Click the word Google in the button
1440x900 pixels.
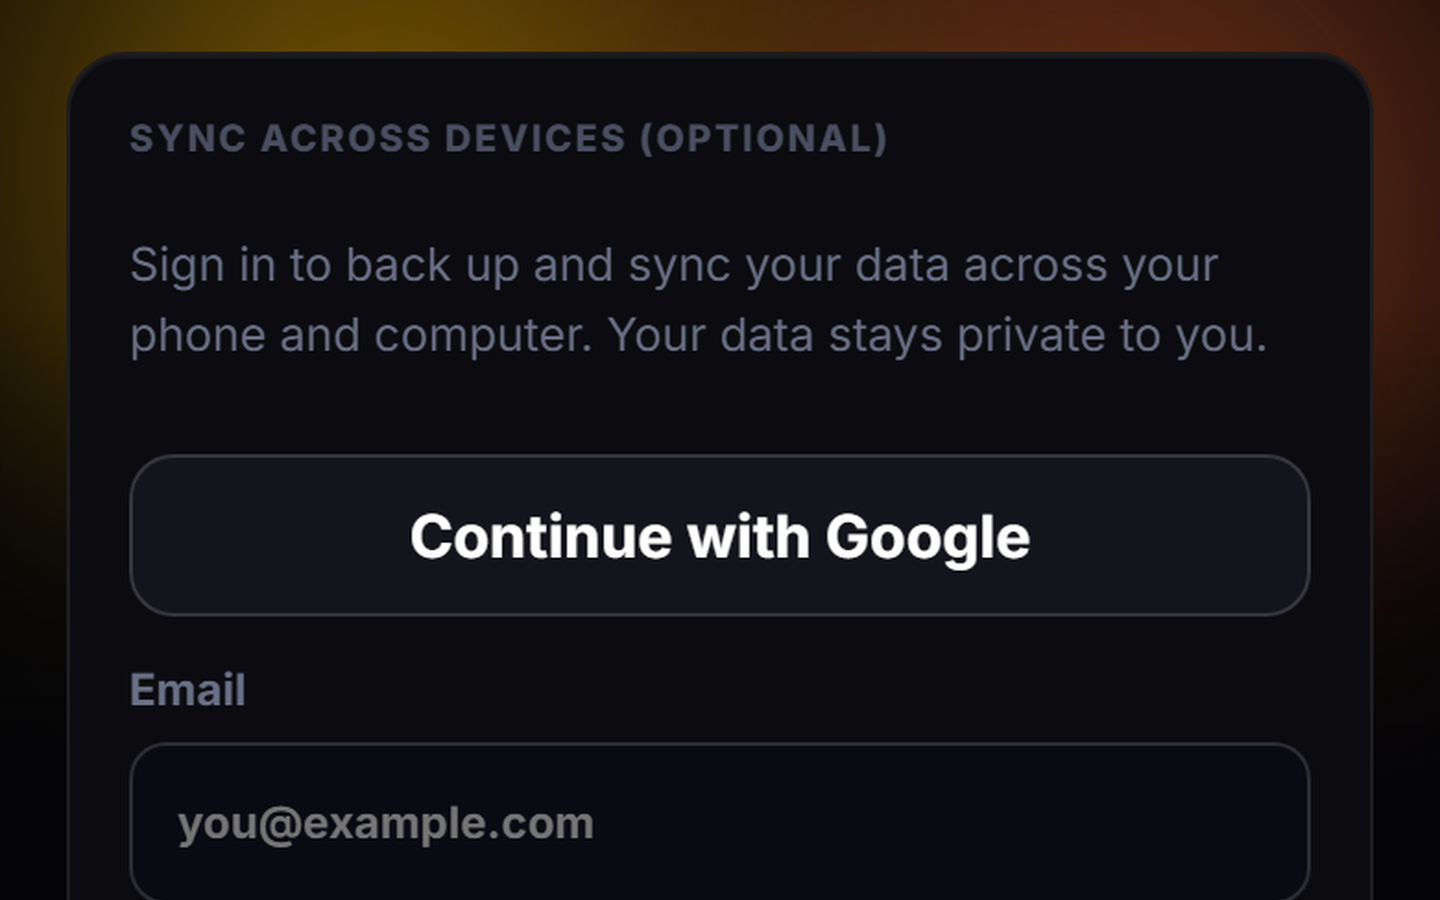click(x=927, y=538)
